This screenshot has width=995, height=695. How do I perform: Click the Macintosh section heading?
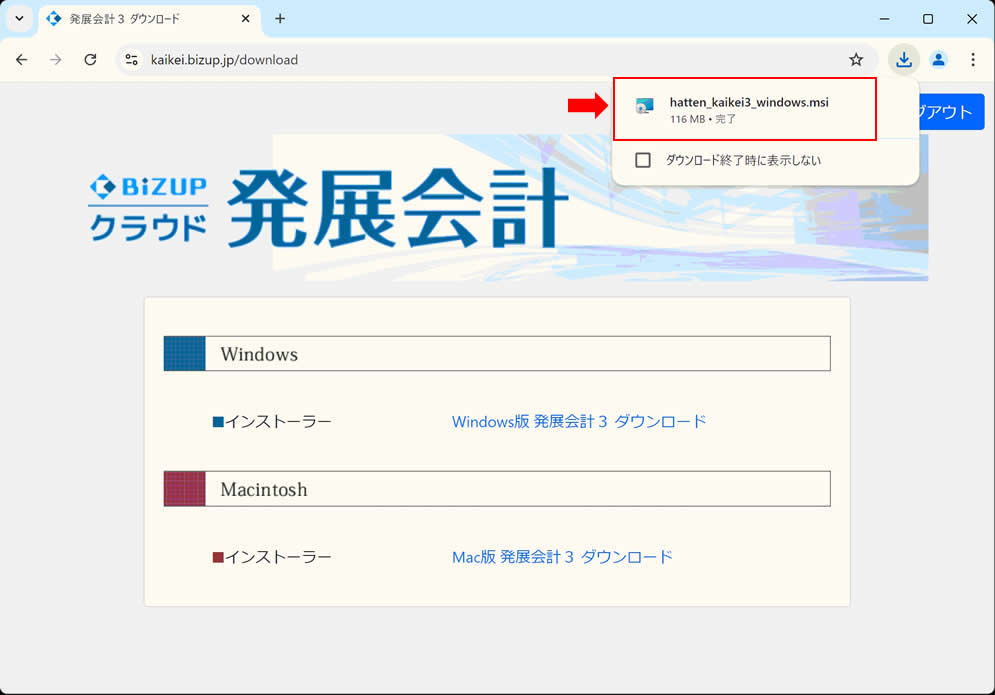coord(497,489)
